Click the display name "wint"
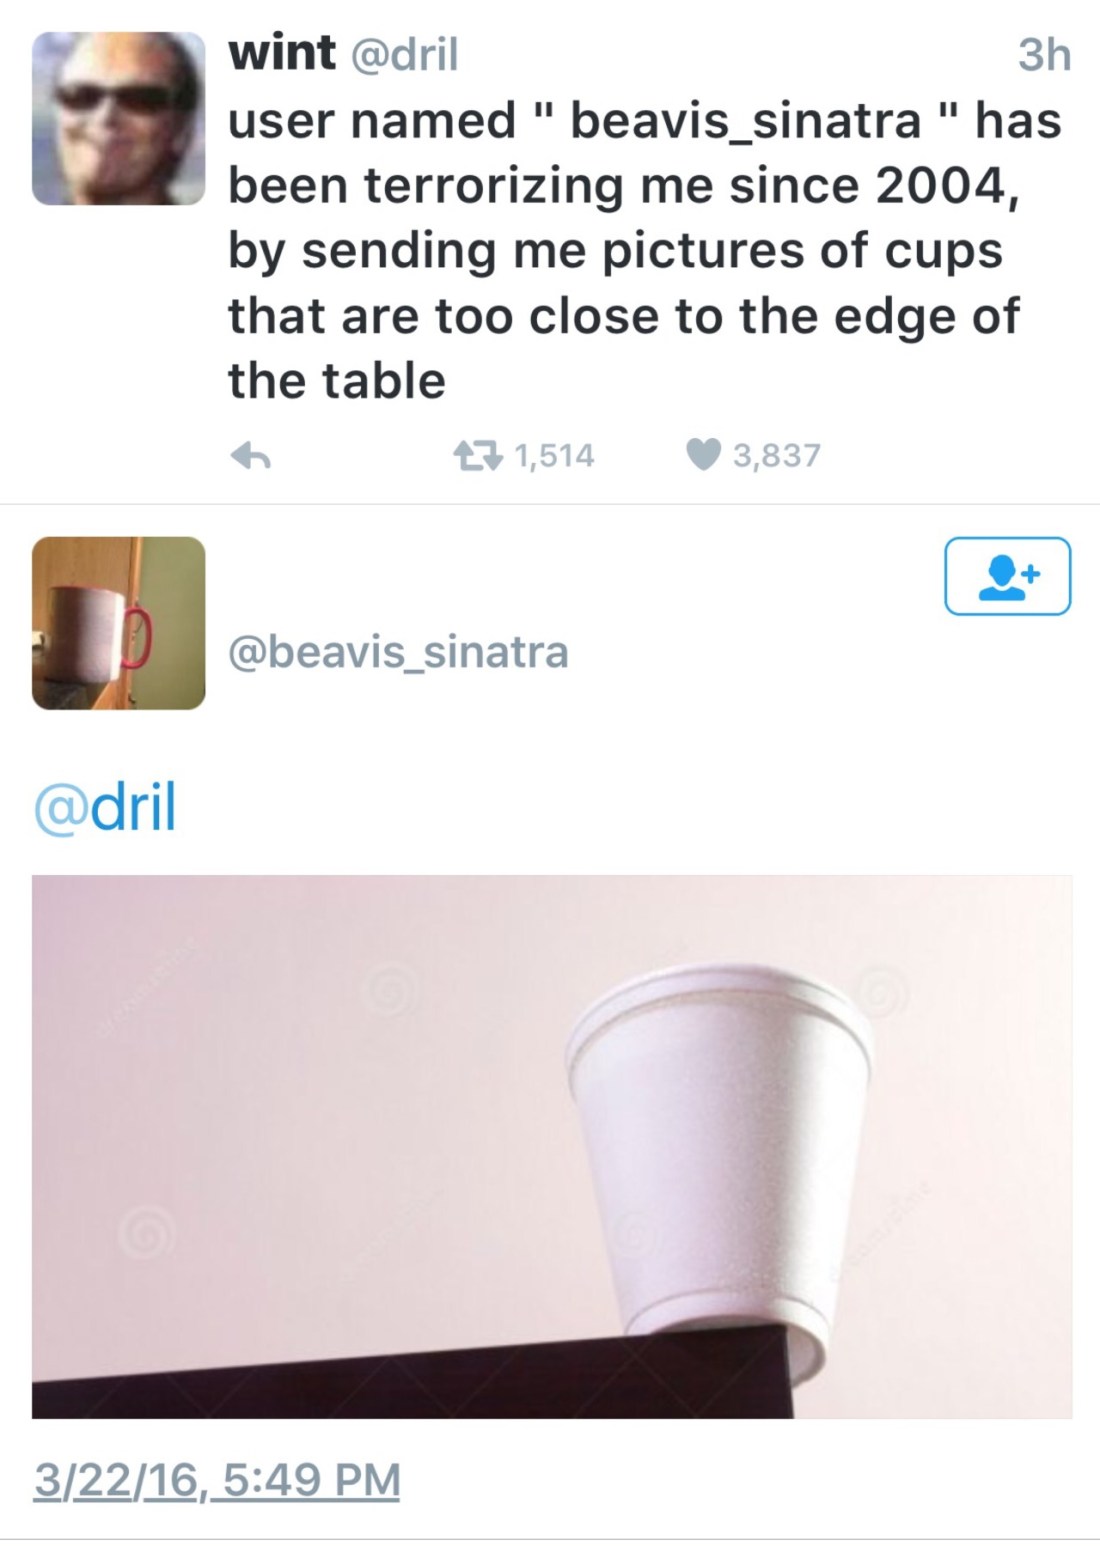 [x=281, y=52]
